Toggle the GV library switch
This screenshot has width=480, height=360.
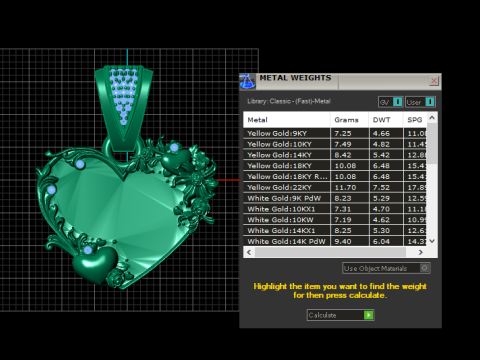pyautogui.click(x=390, y=102)
